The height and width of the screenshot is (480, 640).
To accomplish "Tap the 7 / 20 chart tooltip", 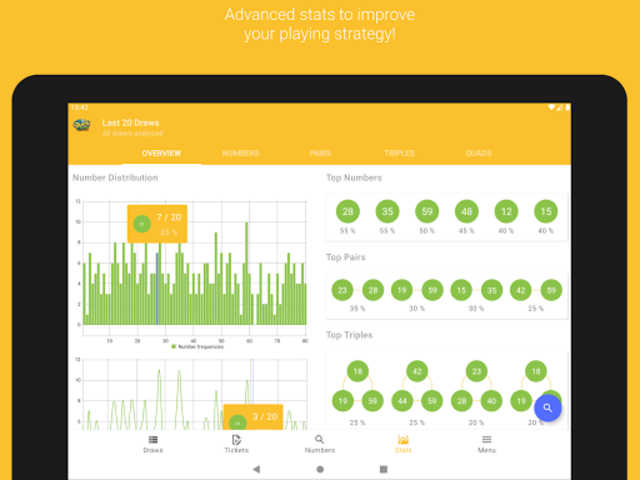I will click(x=157, y=223).
